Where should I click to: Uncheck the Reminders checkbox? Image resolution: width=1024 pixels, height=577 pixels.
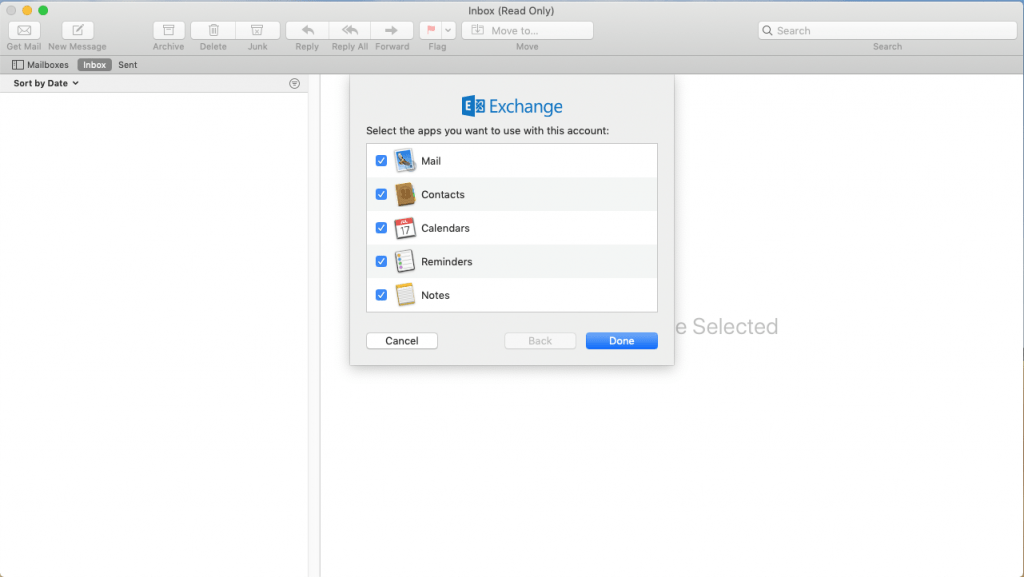(x=381, y=261)
